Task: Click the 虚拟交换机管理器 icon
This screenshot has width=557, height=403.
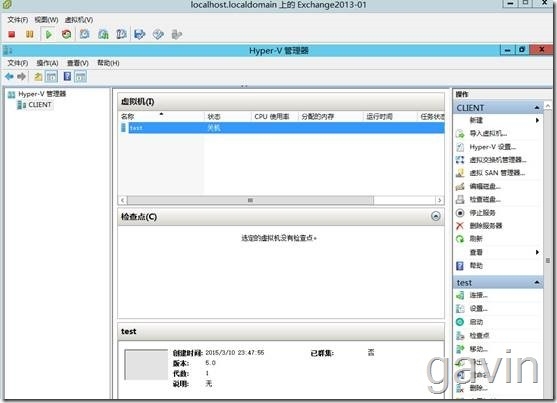Action: point(460,160)
